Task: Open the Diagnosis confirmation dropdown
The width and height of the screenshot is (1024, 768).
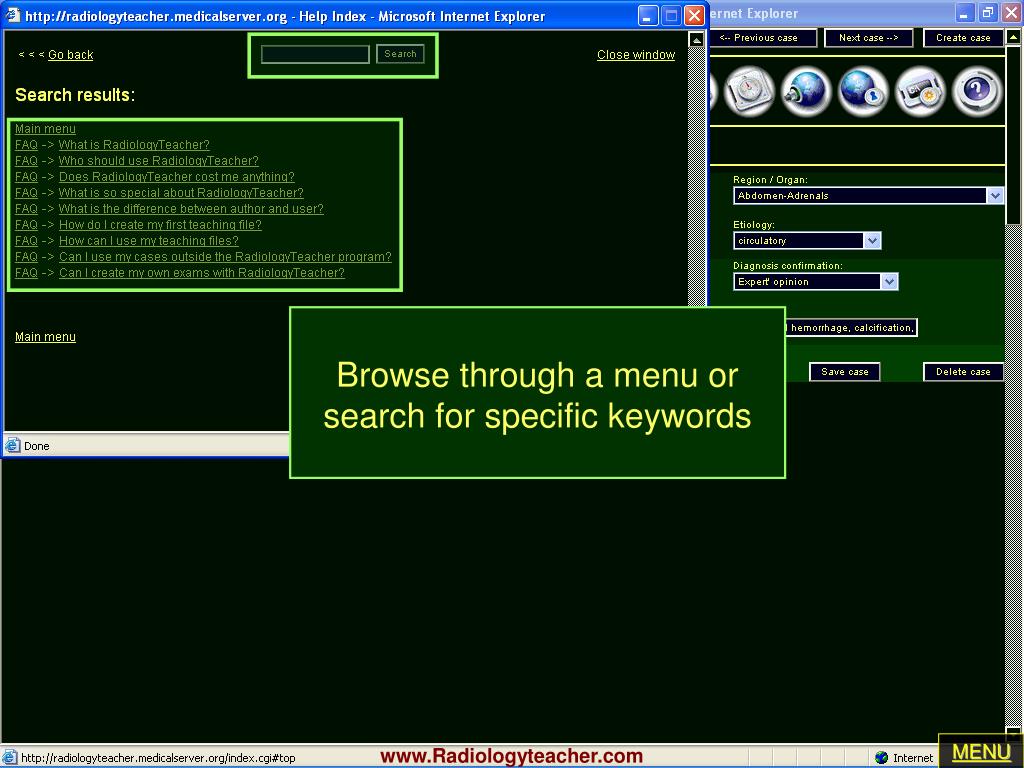Action: (x=815, y=281)
